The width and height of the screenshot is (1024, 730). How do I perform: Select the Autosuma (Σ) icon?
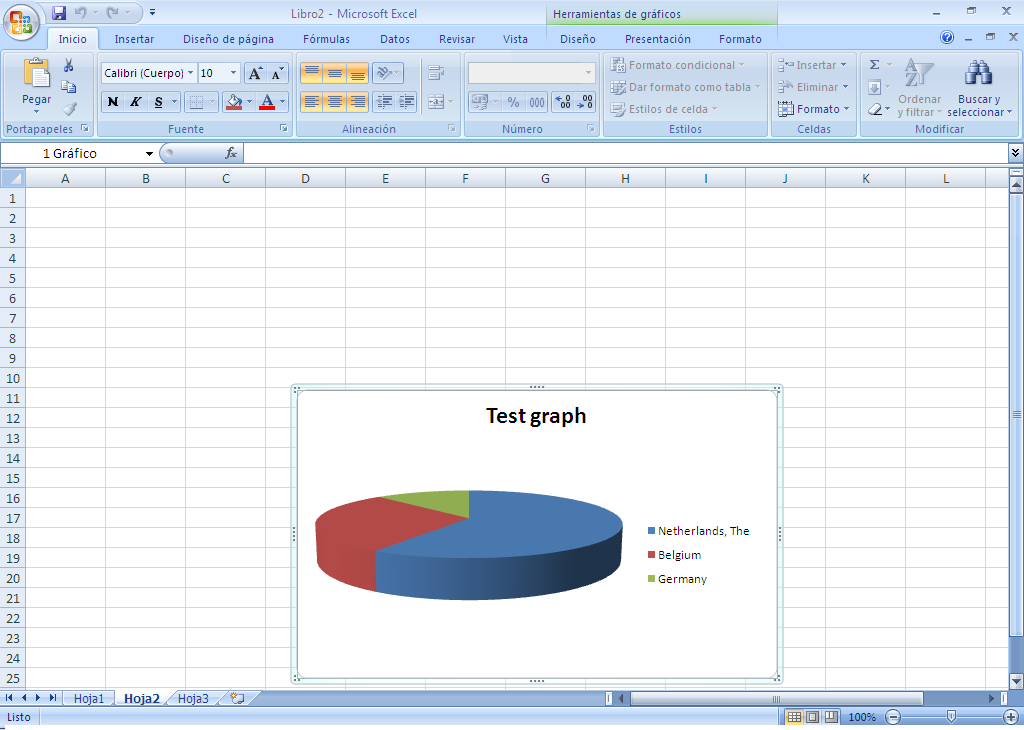pos(875,64)
